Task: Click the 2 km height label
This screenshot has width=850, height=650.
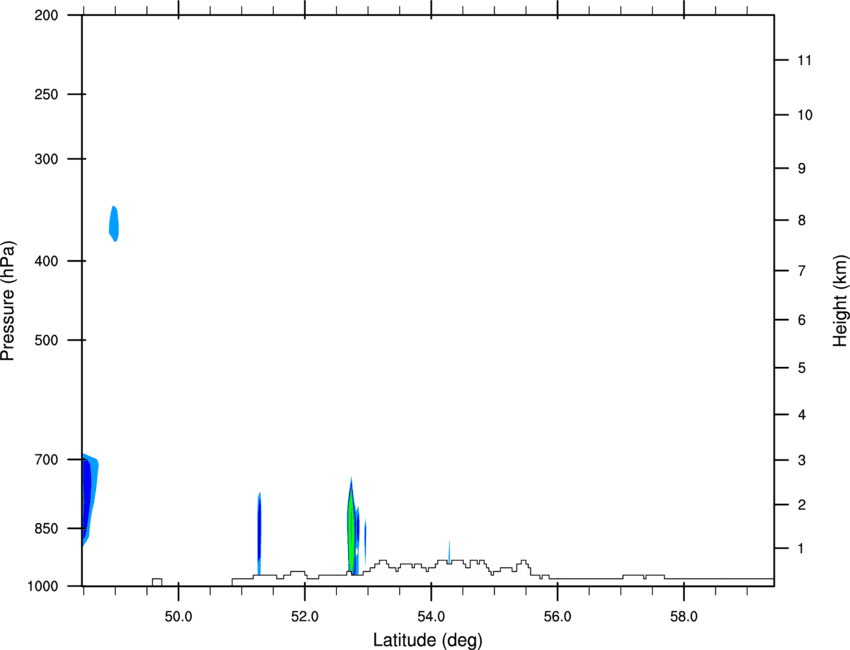Action: point(802,505)
